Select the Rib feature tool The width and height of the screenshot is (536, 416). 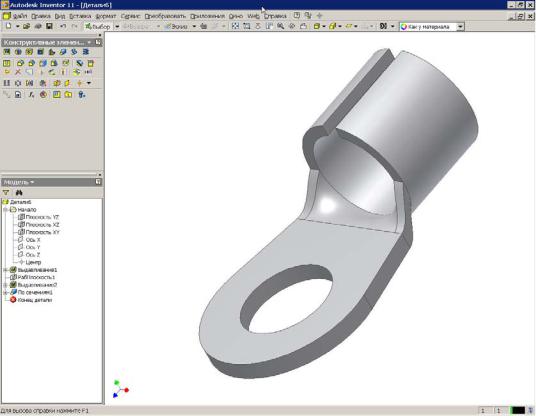[52, 52]
